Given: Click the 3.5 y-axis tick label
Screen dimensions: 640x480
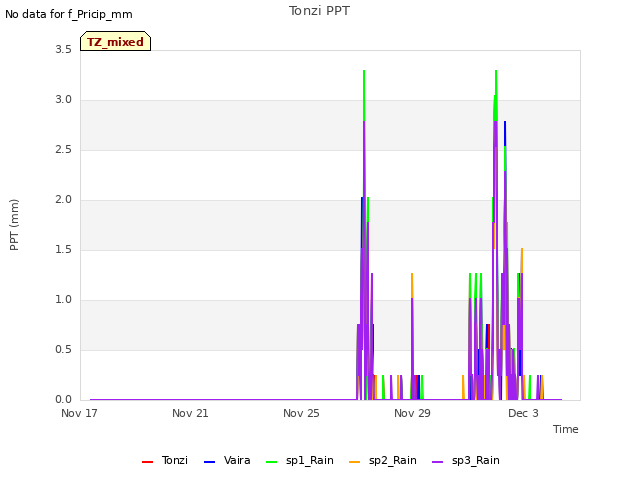Looking at the screenshot, I should coord(64,49).
